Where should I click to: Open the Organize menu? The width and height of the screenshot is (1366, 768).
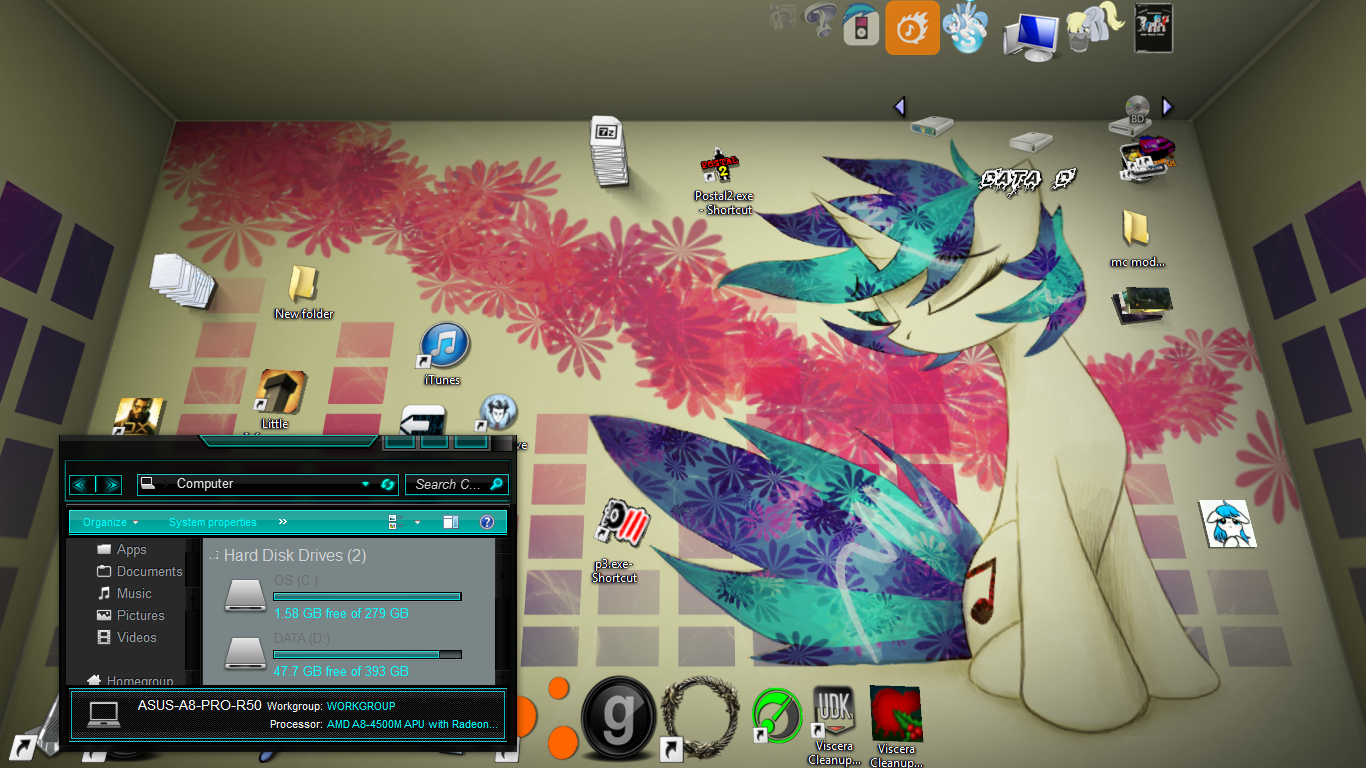pos(111,522)
